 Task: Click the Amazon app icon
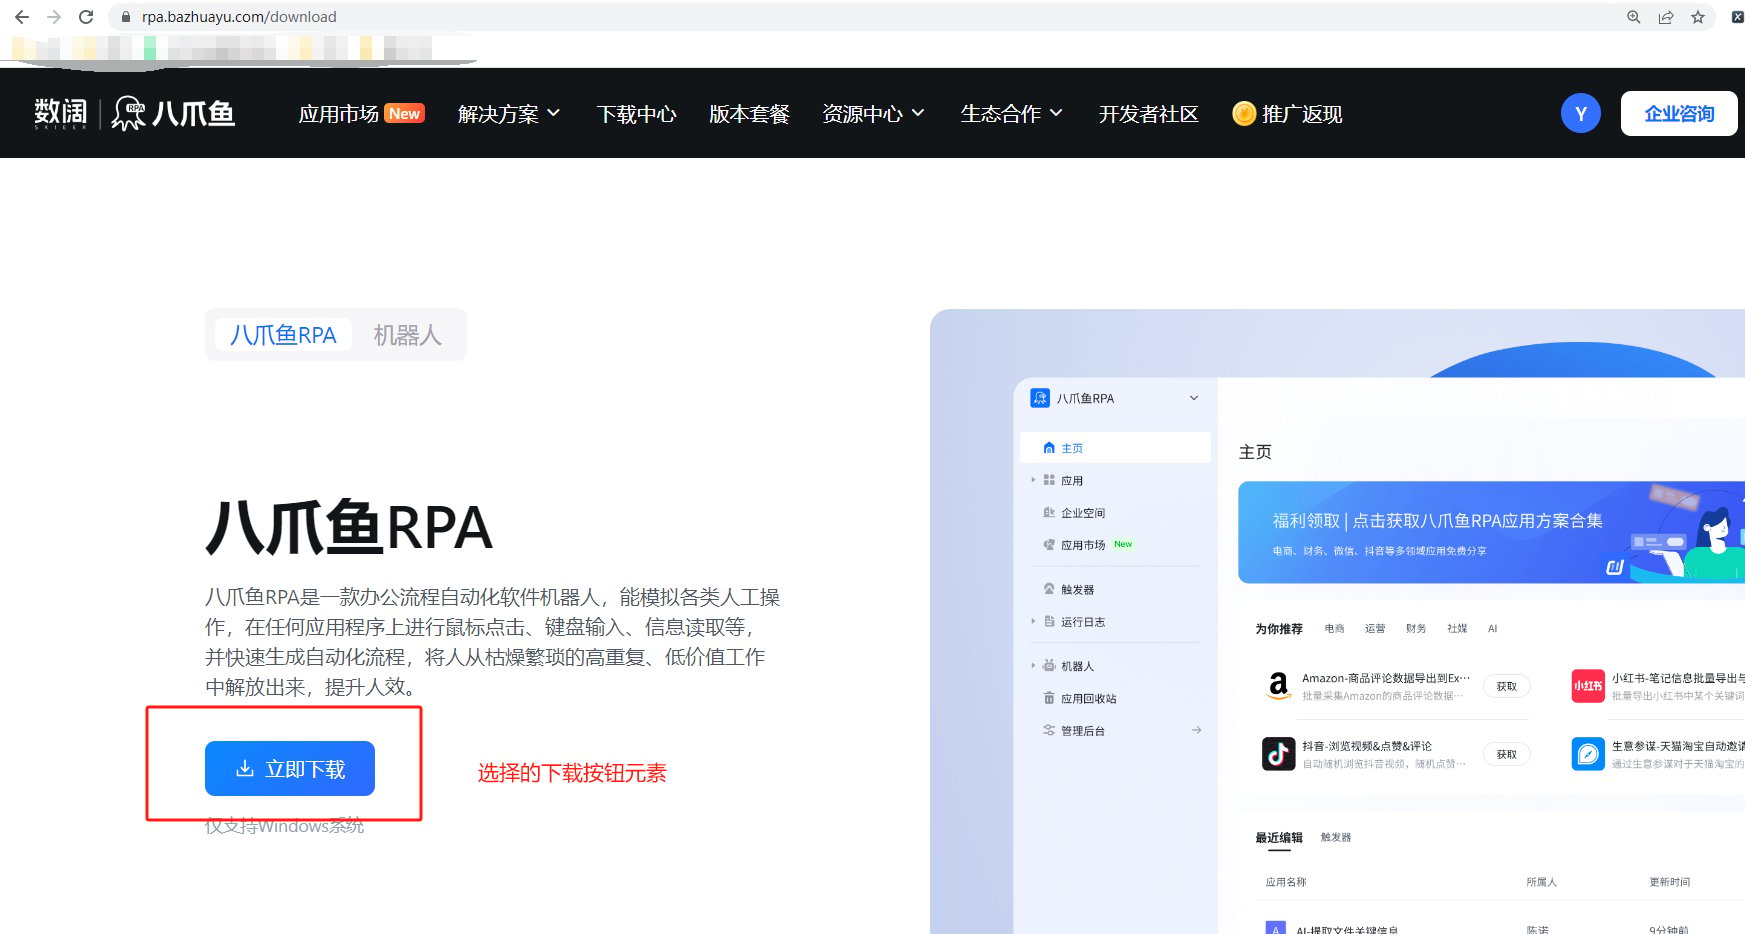(x=1278, y=686)
